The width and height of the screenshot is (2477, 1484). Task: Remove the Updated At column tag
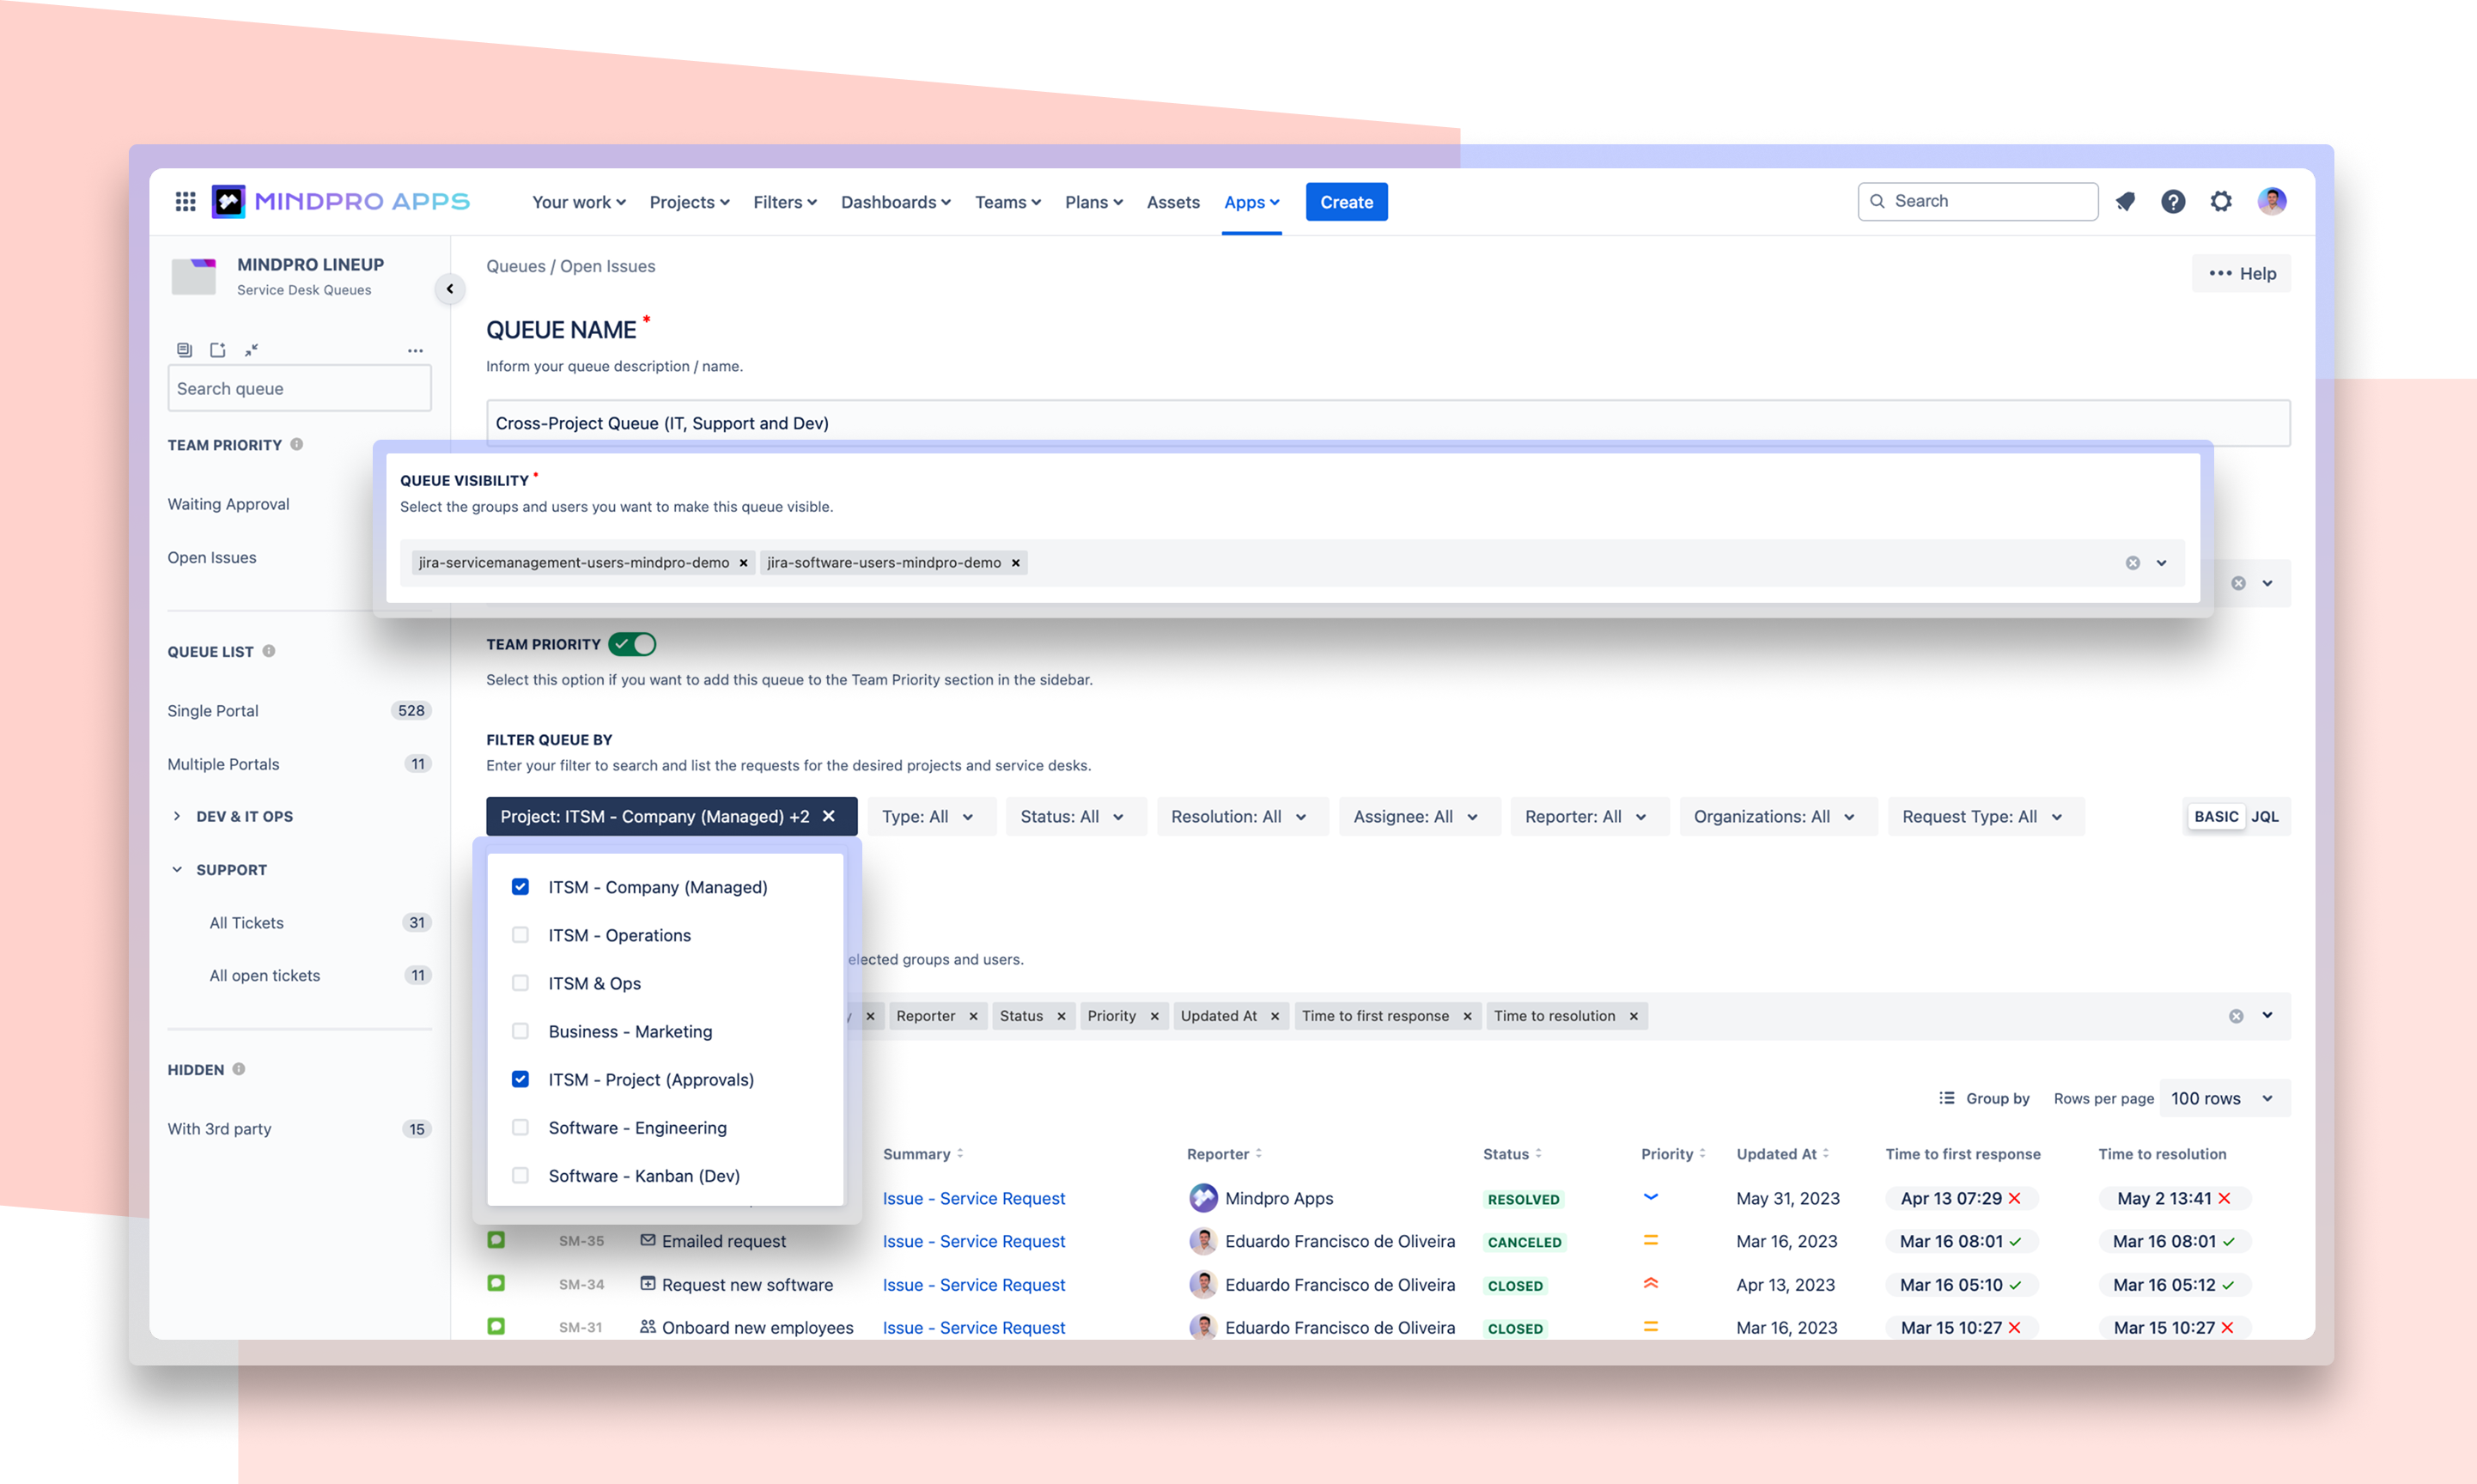(x=1275, y=1016)
